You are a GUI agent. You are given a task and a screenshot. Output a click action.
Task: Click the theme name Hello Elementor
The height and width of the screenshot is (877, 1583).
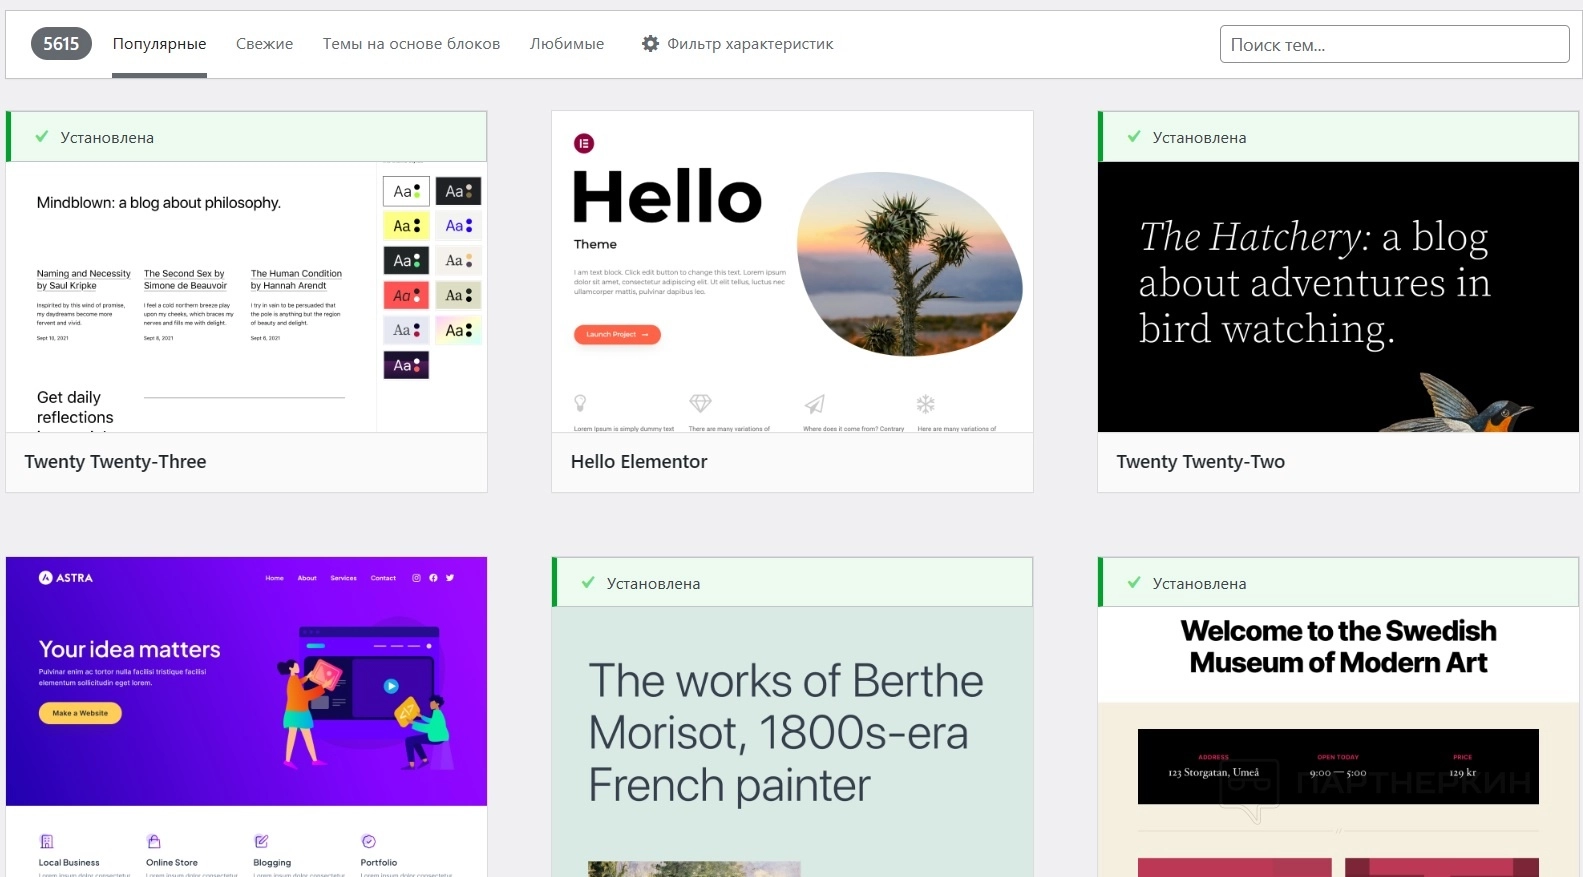[639, 462]
